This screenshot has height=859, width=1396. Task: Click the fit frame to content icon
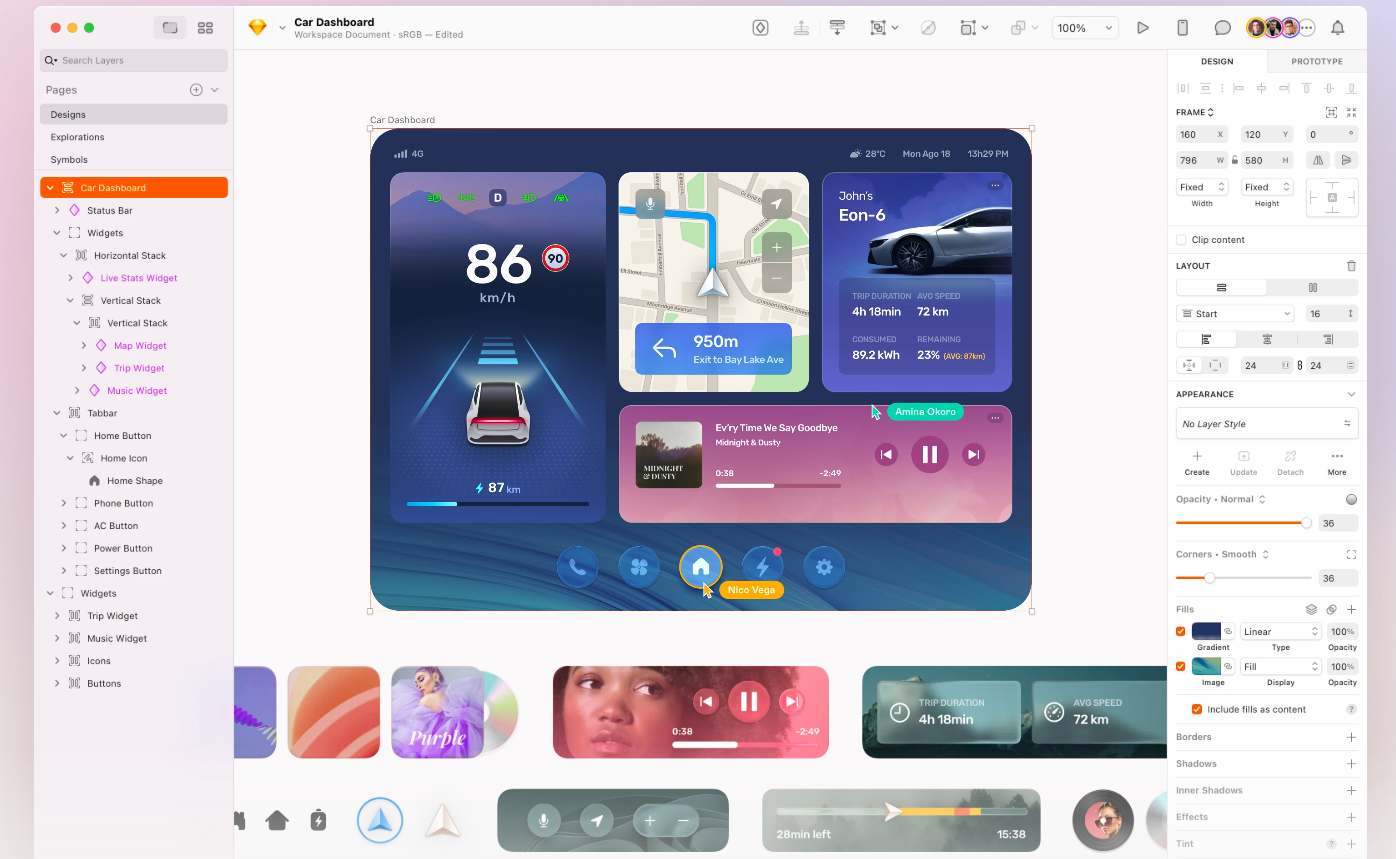point(1351,113)
